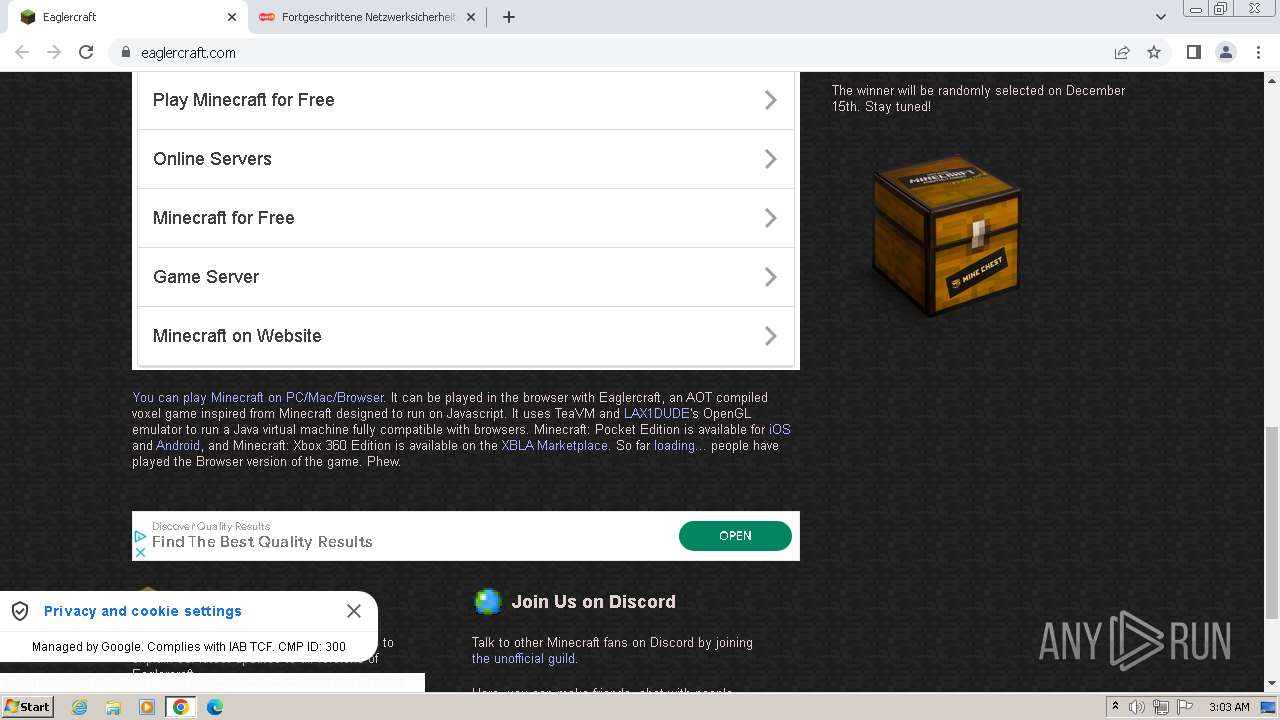Follow the iOS link

[x=779, y=429]
